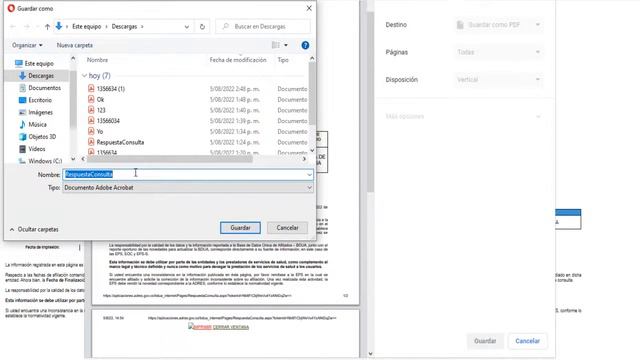Click the sidebar scroll down arrow
640x360 pixels.
point(73,159)
